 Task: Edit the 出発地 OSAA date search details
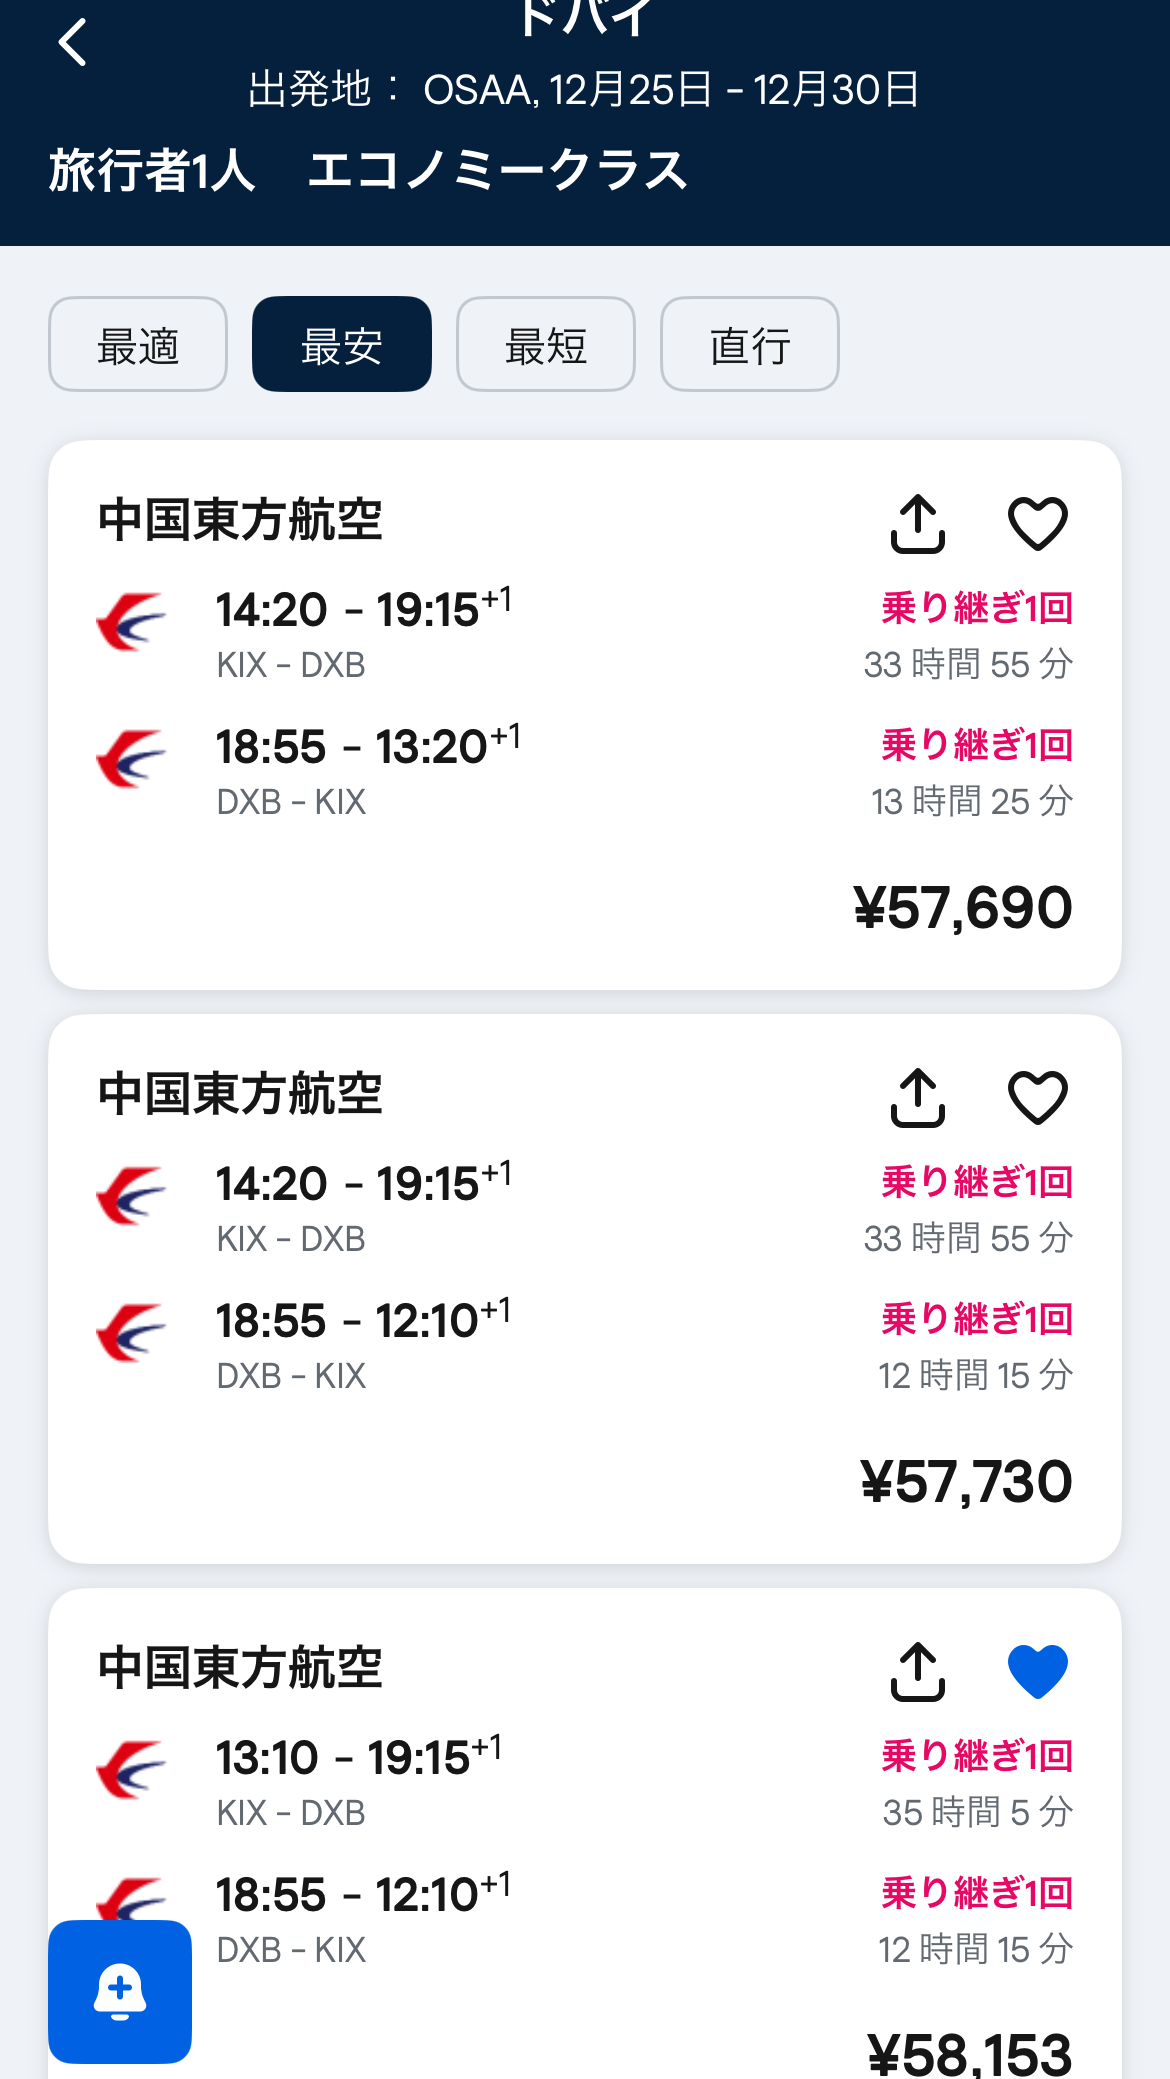click(584, 90)
